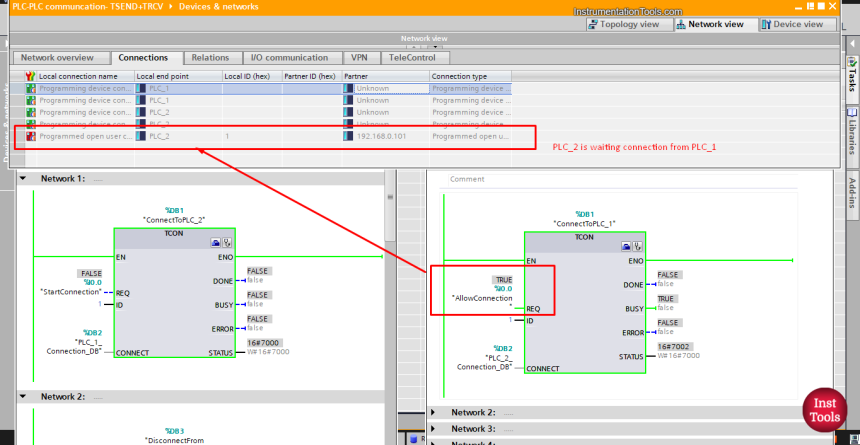The height and width of the screenshot is (445, 860).
Task: Expand Network 3 in right editor
Action: [433, 429]
